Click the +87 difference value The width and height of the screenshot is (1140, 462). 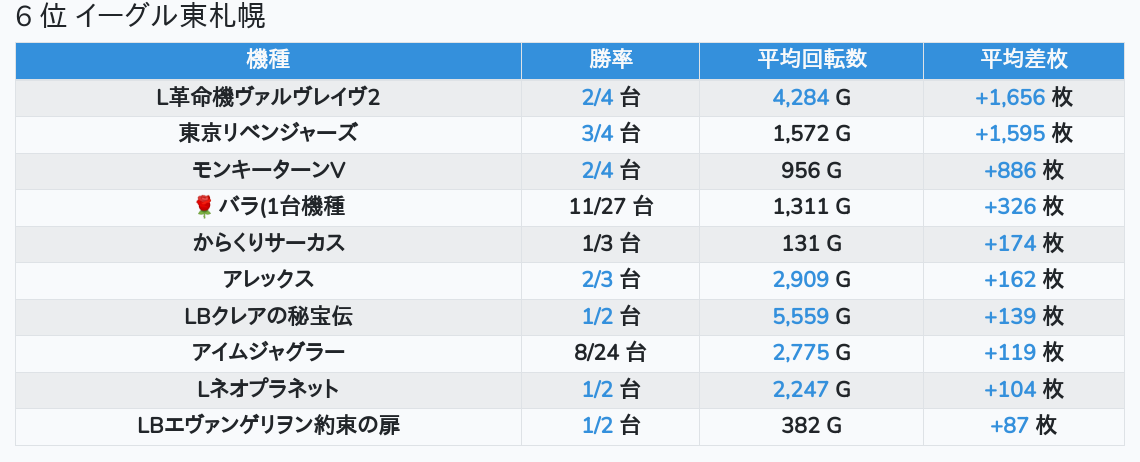(x=1009, y=425)
